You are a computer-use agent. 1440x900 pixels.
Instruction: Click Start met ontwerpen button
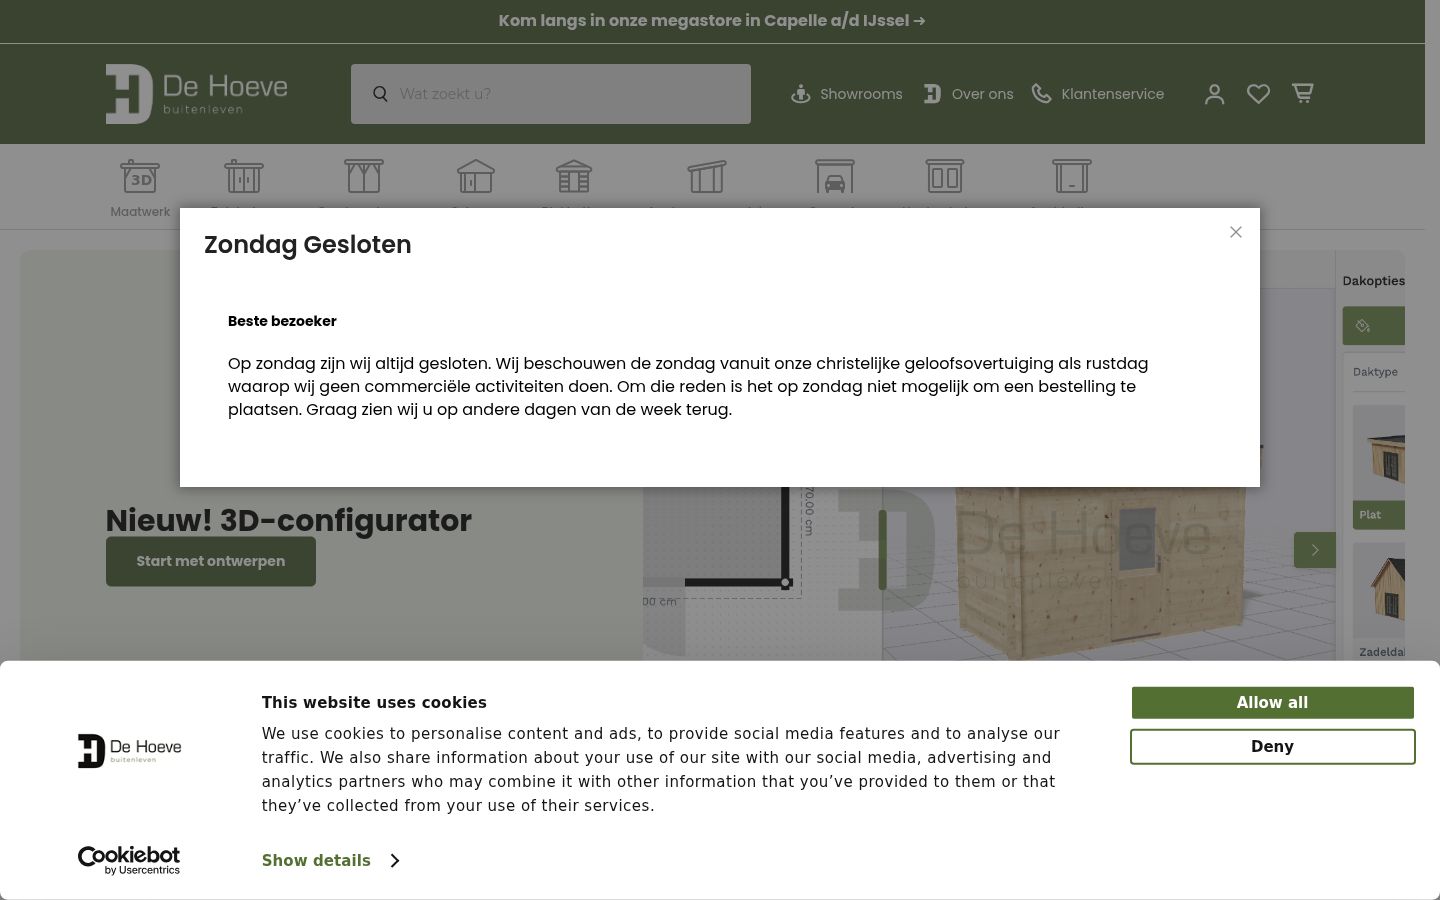pyautogui.click(x=211, y=561)
